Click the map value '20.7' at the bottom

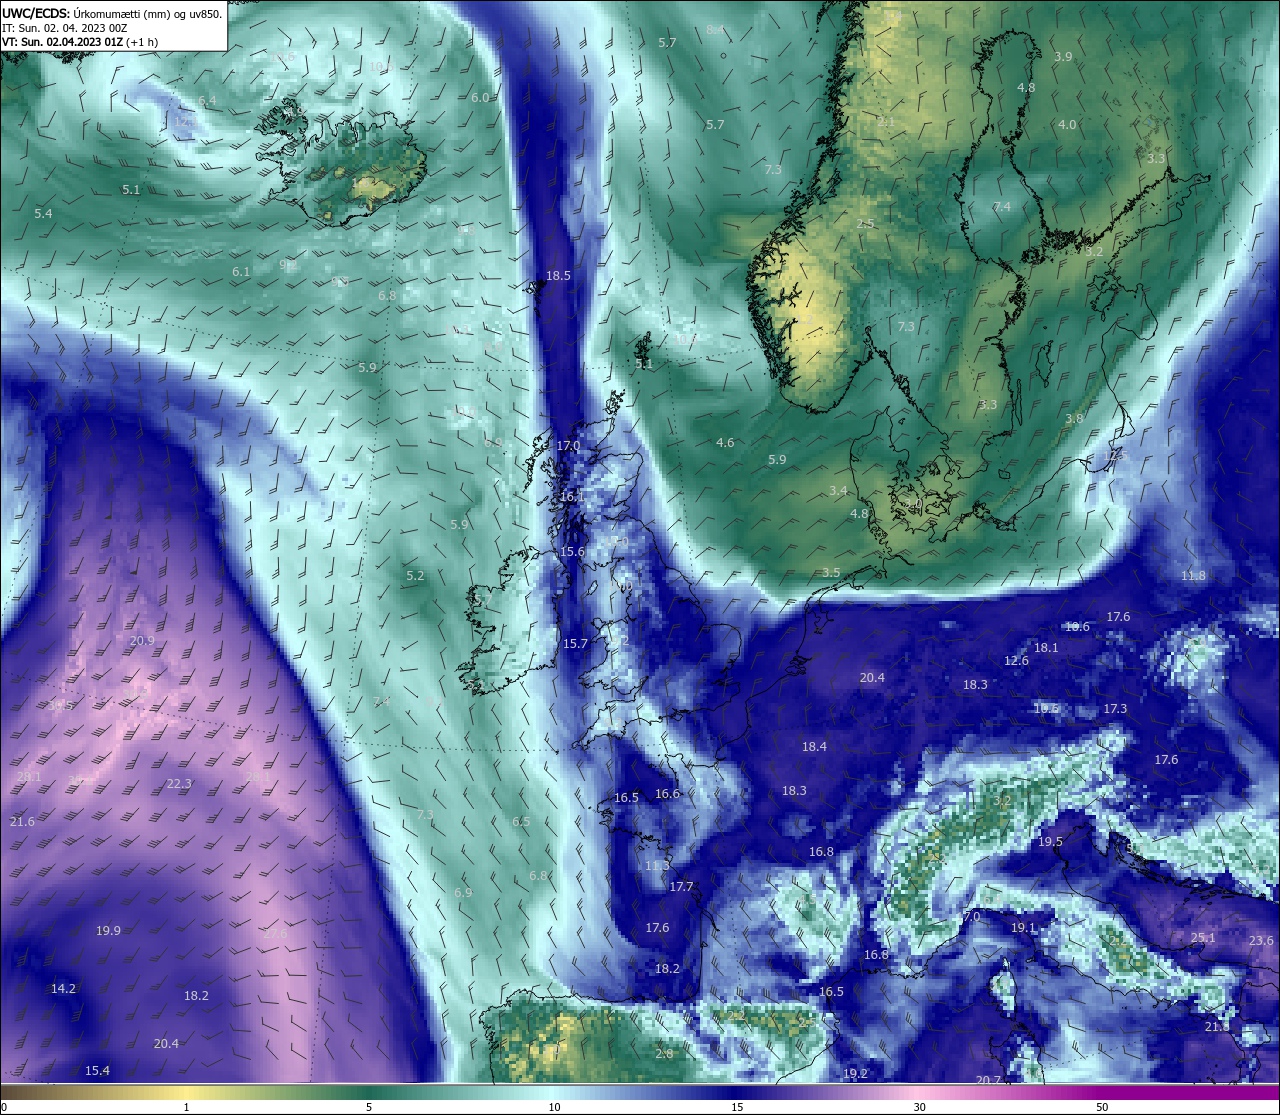coord(988,1080)
